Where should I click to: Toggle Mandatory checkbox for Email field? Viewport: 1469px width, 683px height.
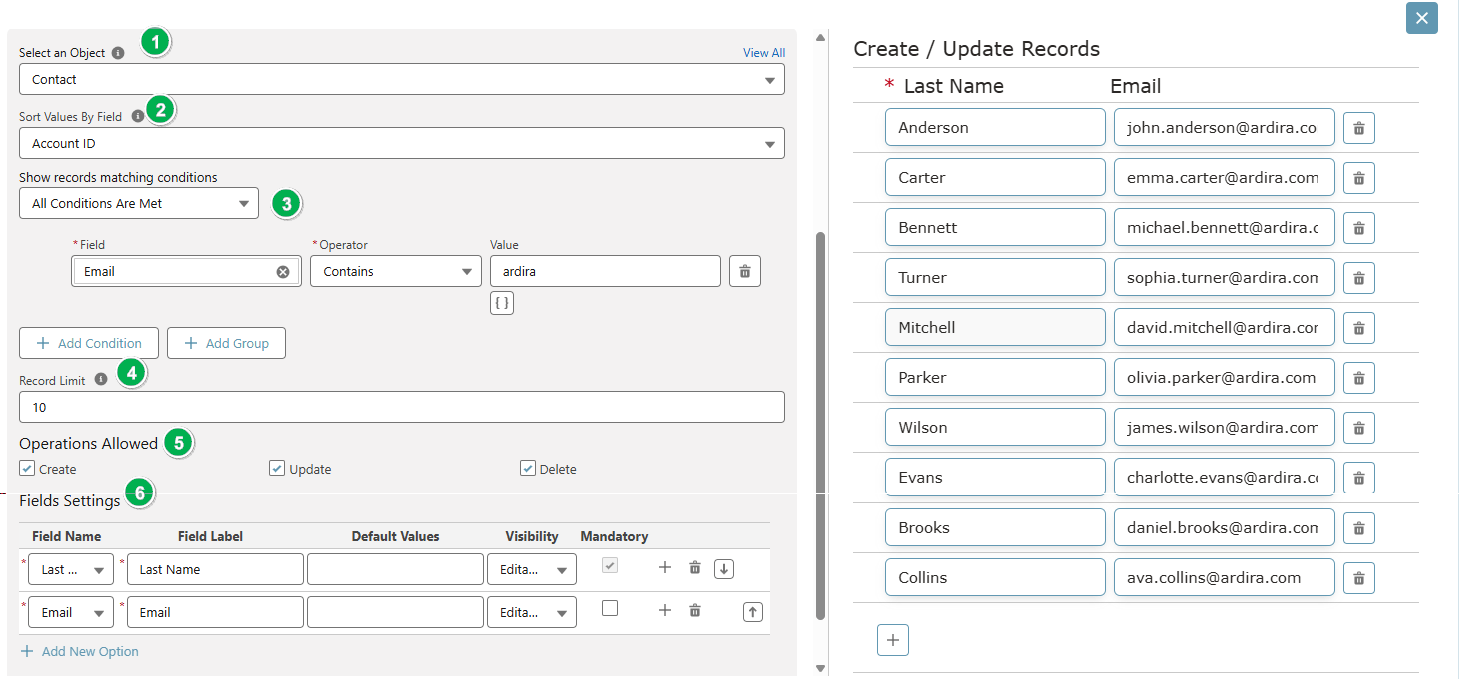(x=610, y=608)
